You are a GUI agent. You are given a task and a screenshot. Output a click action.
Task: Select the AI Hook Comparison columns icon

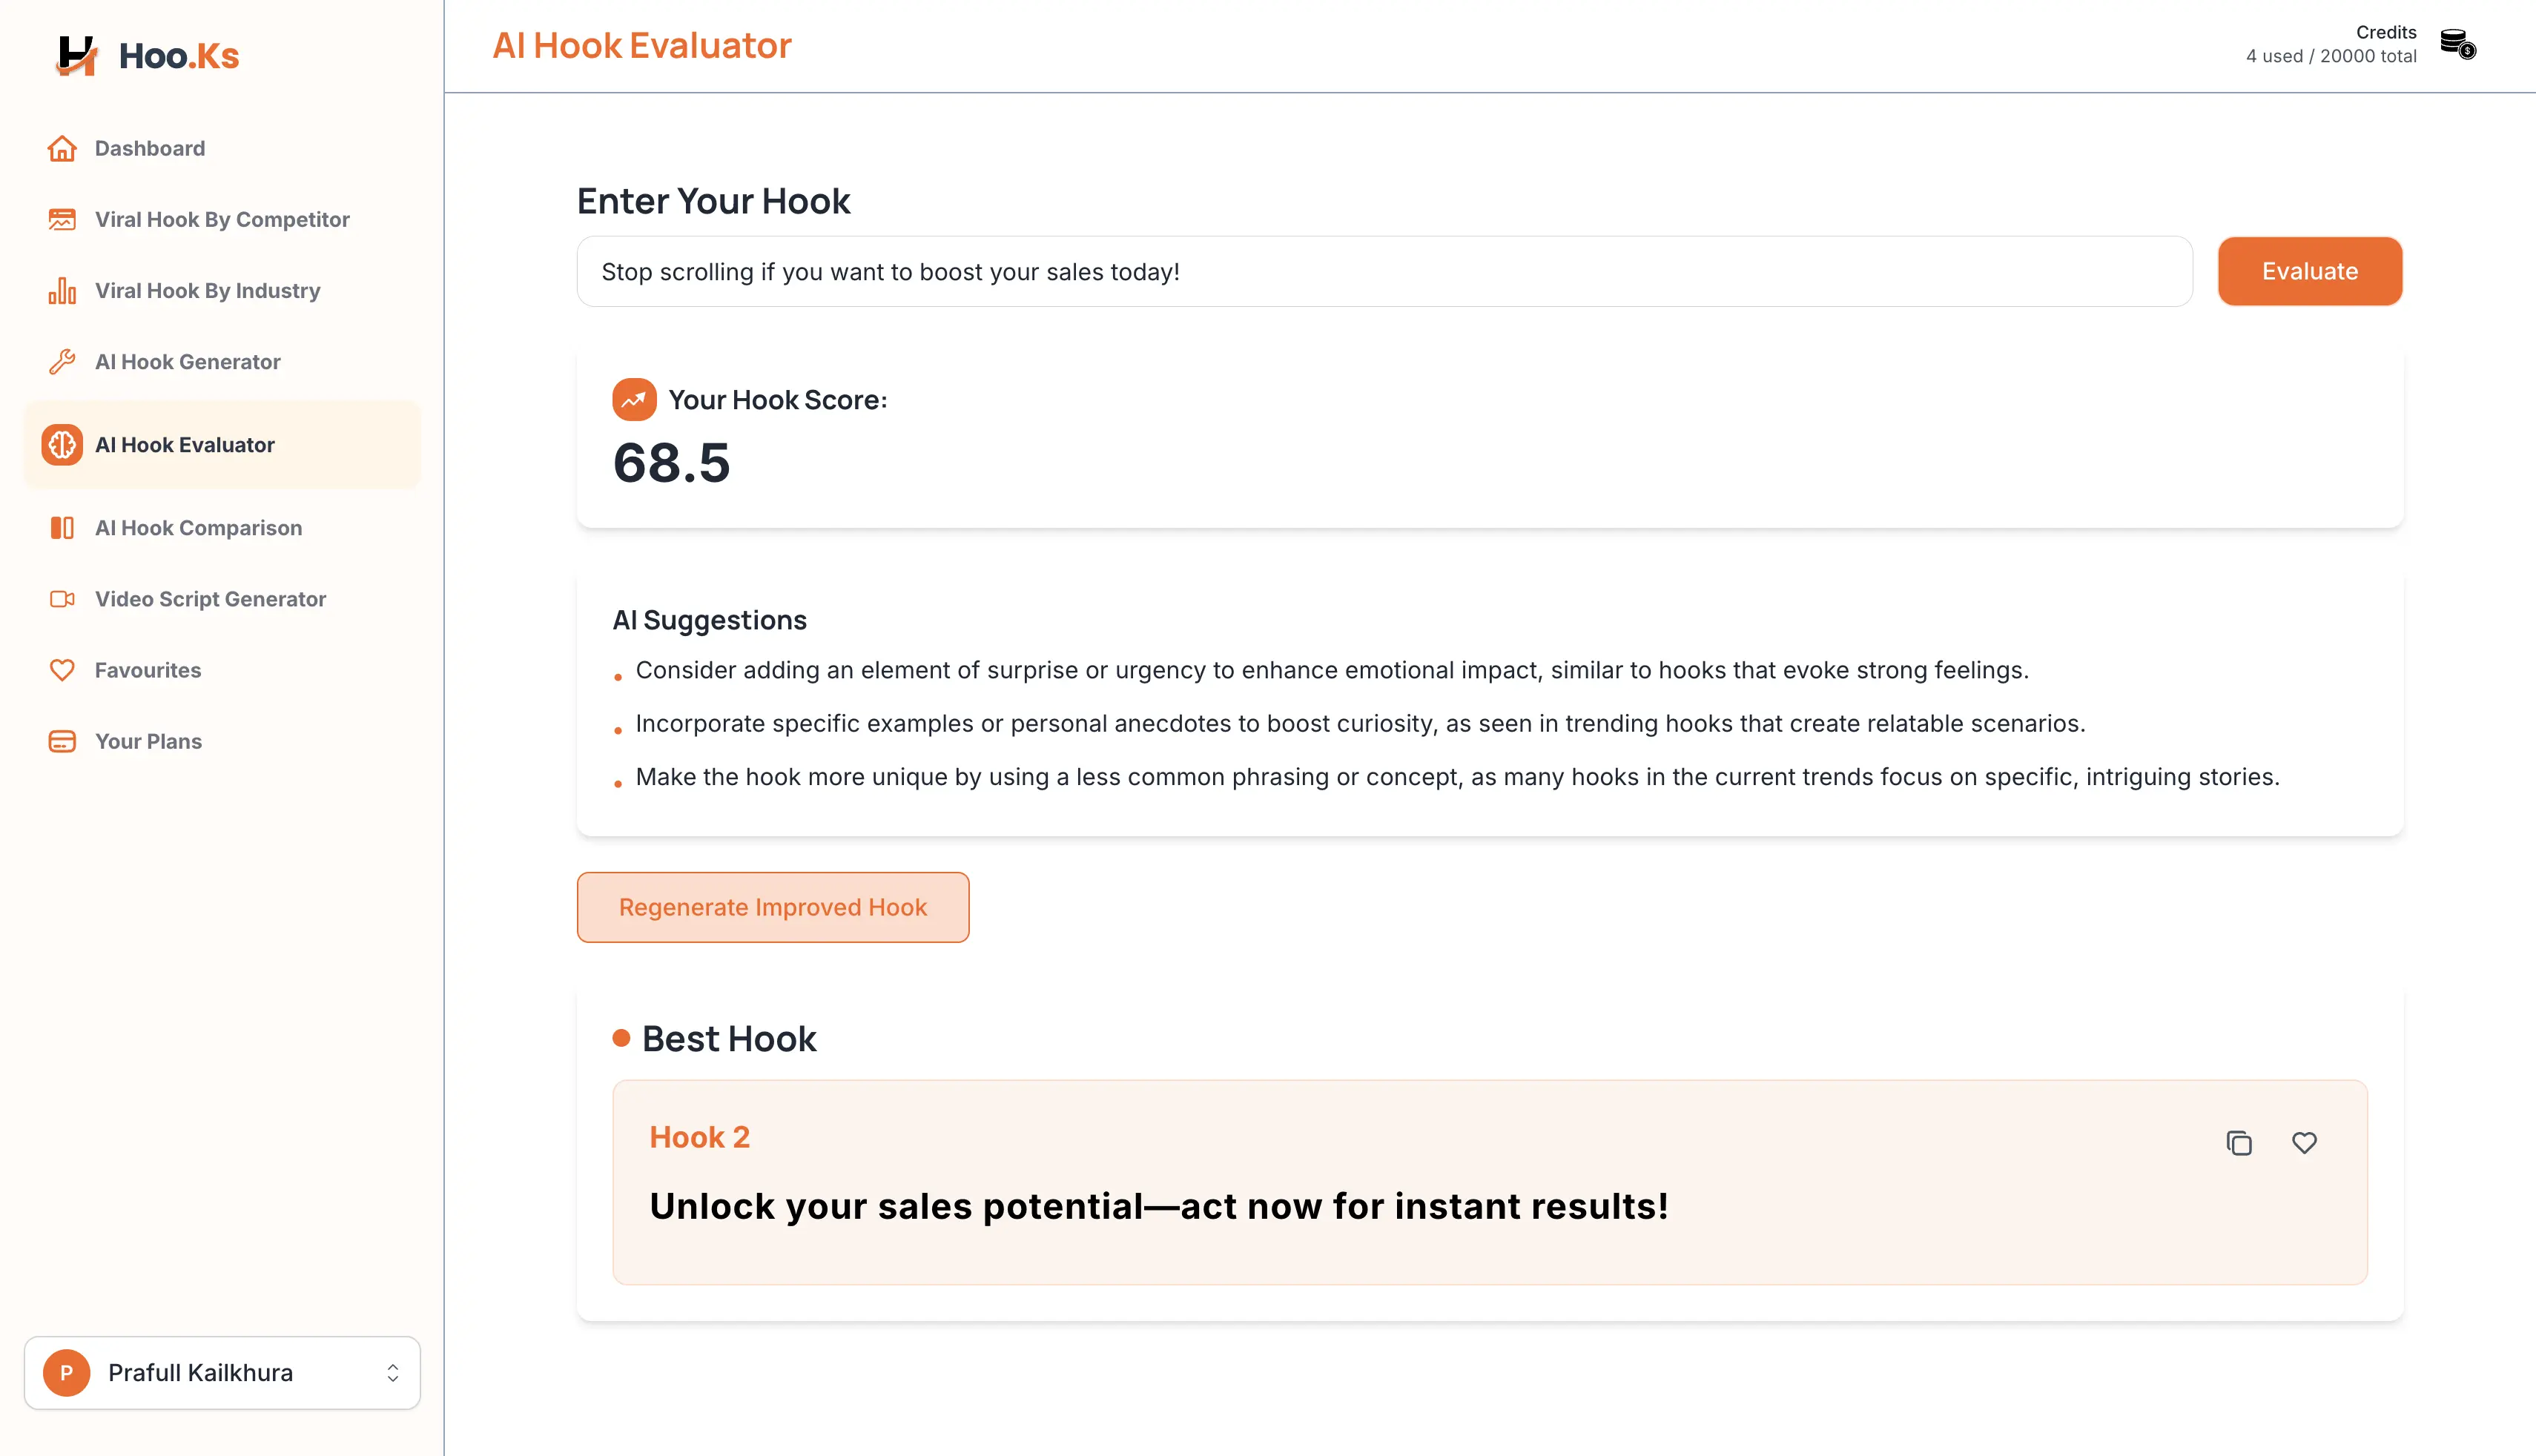pyautogui.click(x=62, y=527)
